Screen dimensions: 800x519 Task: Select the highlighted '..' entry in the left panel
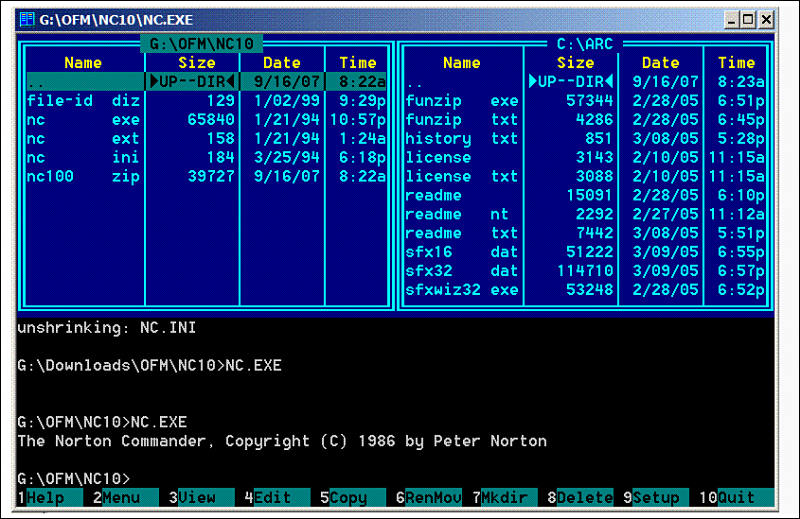207,82
